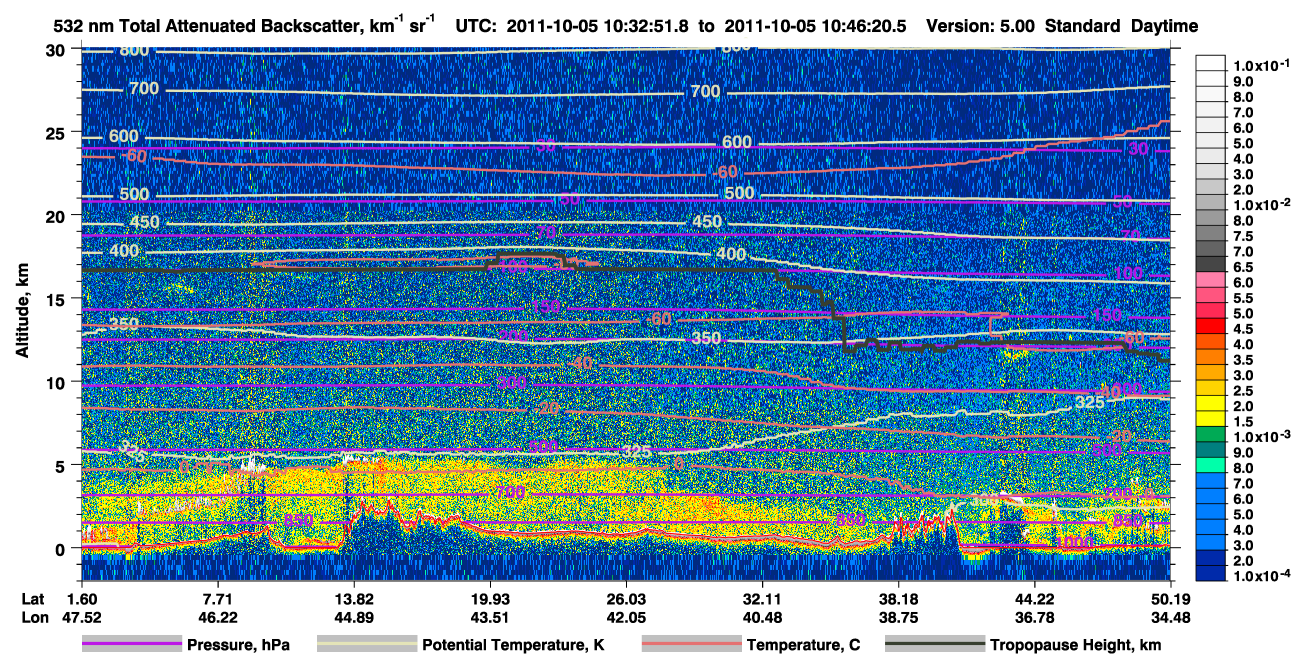Click the latitude value '26.03'

[625, 598]
